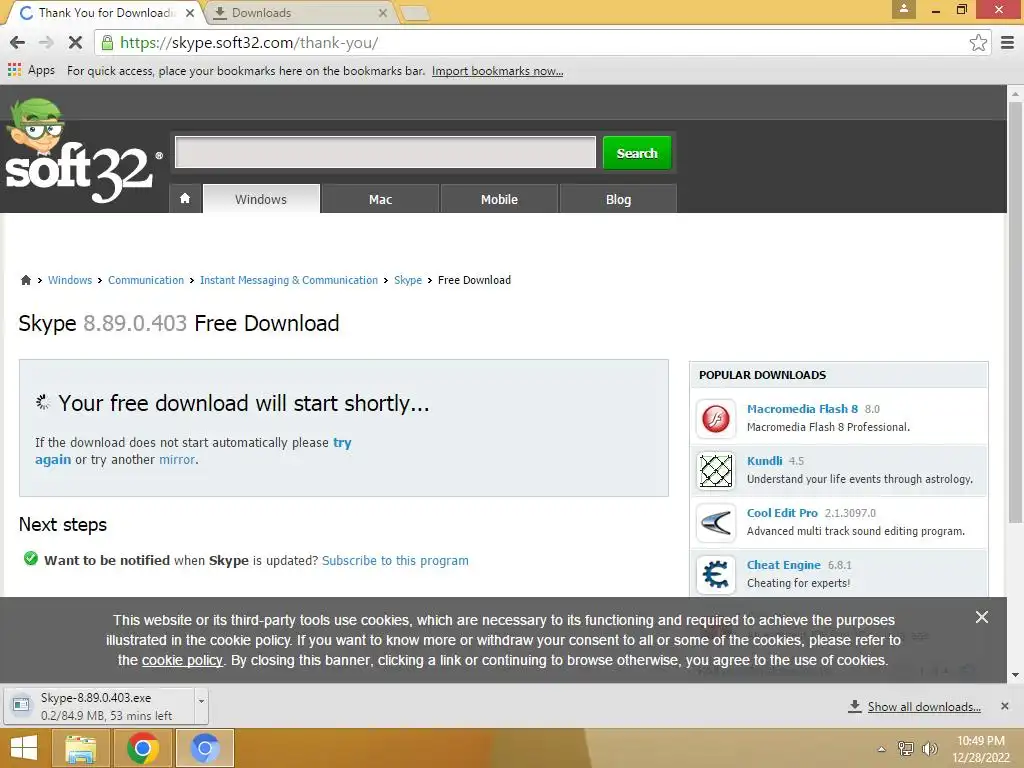Bookmark this page with the star icon
The image size is (1024, 768).
pyautogui.click(x=978, y=43)
